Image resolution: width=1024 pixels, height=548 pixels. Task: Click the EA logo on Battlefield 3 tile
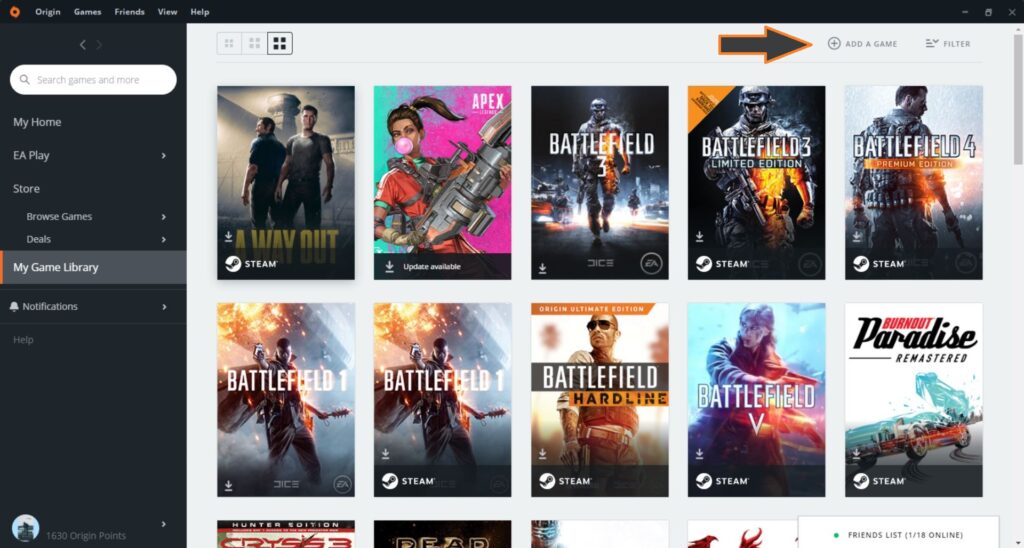point(652,264)
